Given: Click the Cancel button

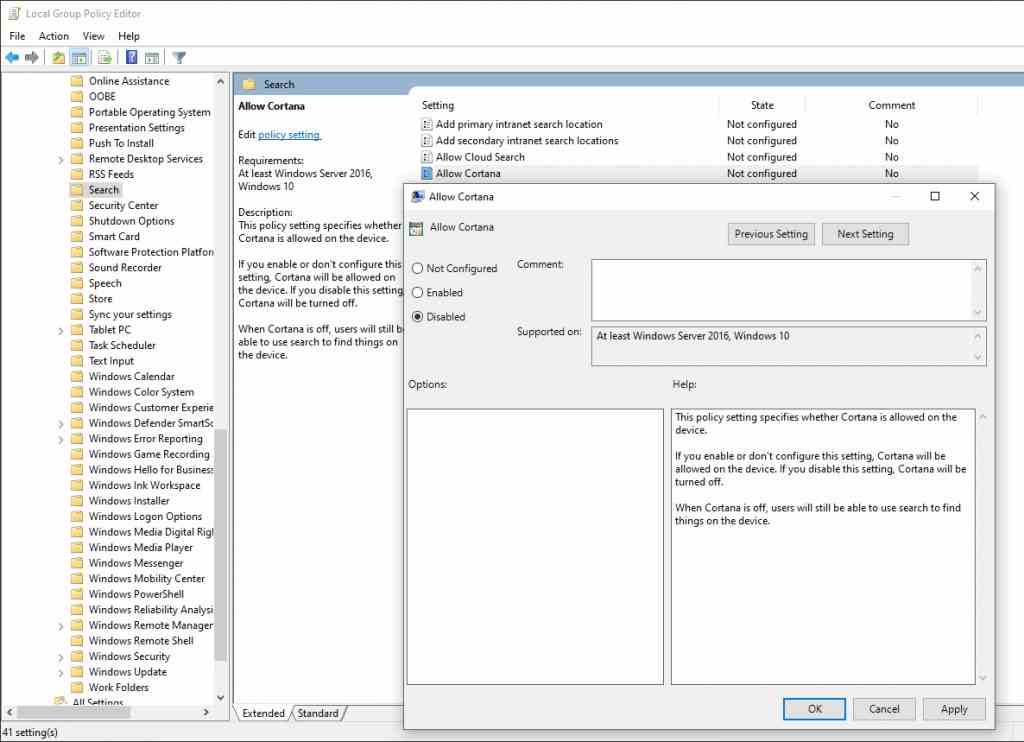Looking at the screenshot, I should pos(884,709).
